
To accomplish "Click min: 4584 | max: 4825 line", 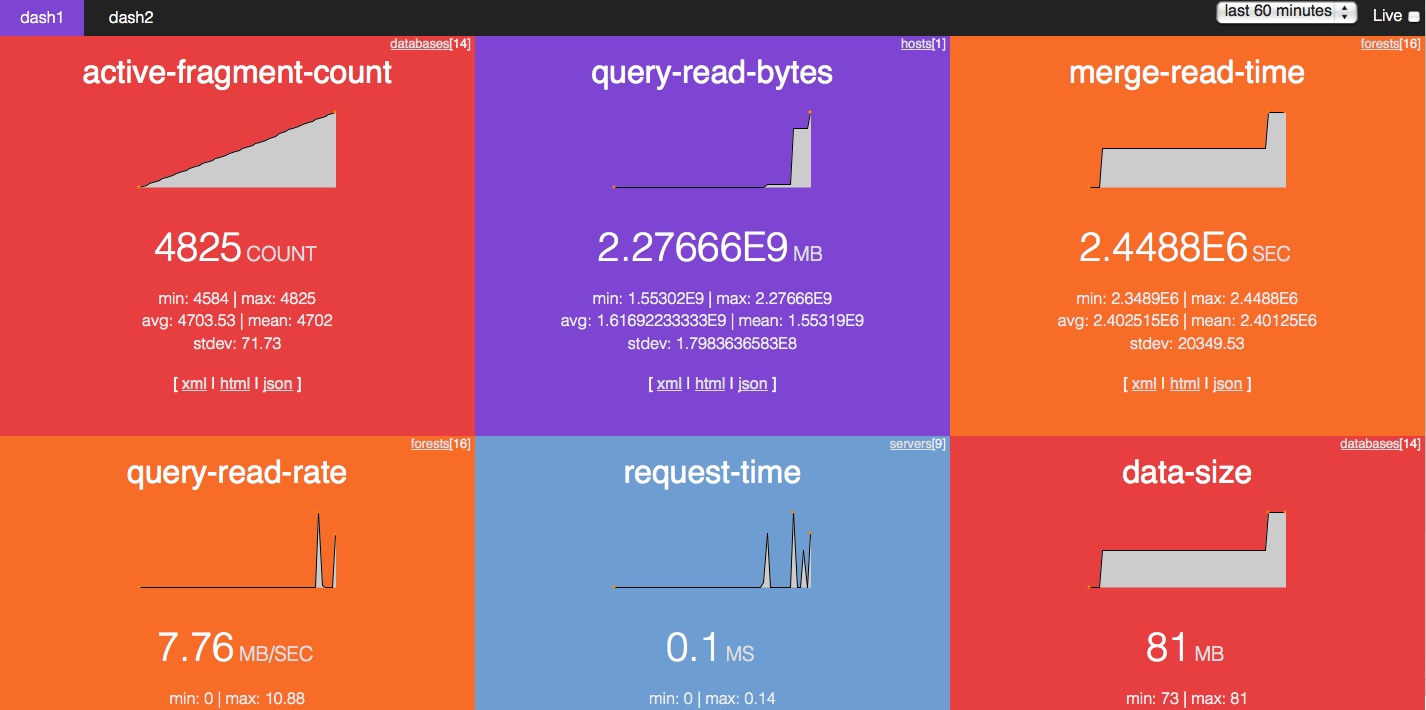I will 237,298.
